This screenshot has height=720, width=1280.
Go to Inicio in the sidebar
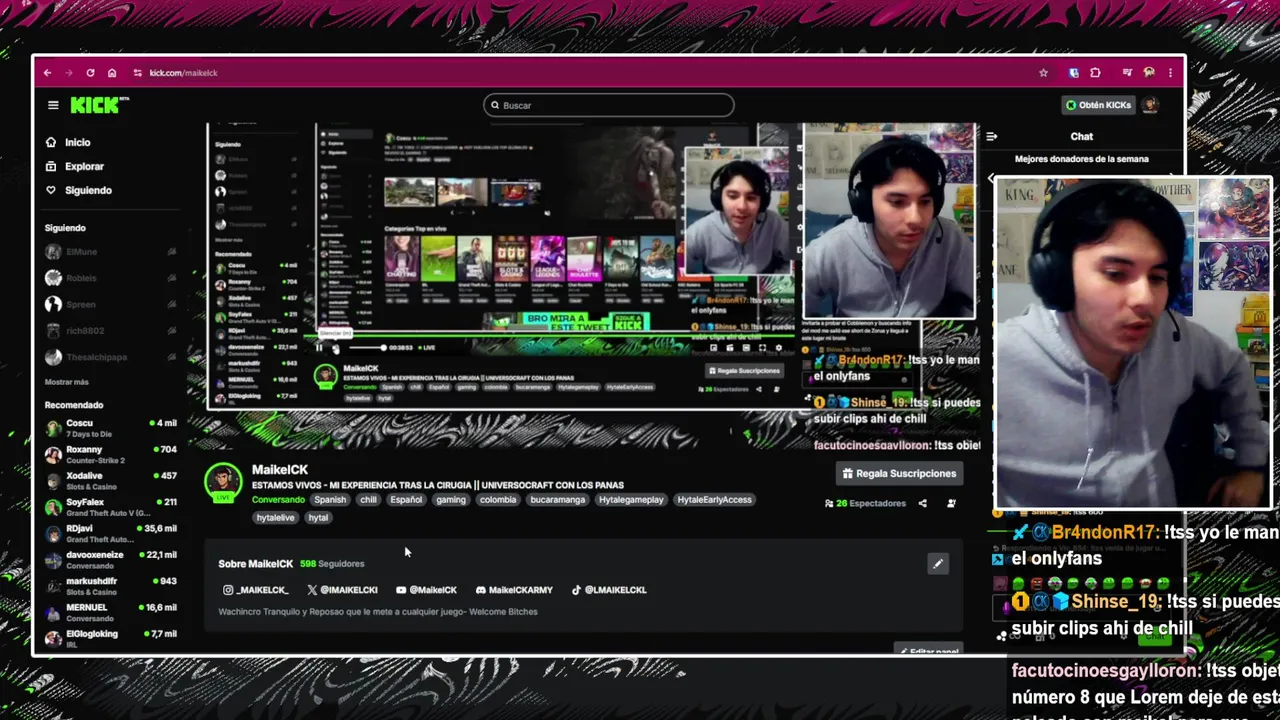(x=77, y=143)
